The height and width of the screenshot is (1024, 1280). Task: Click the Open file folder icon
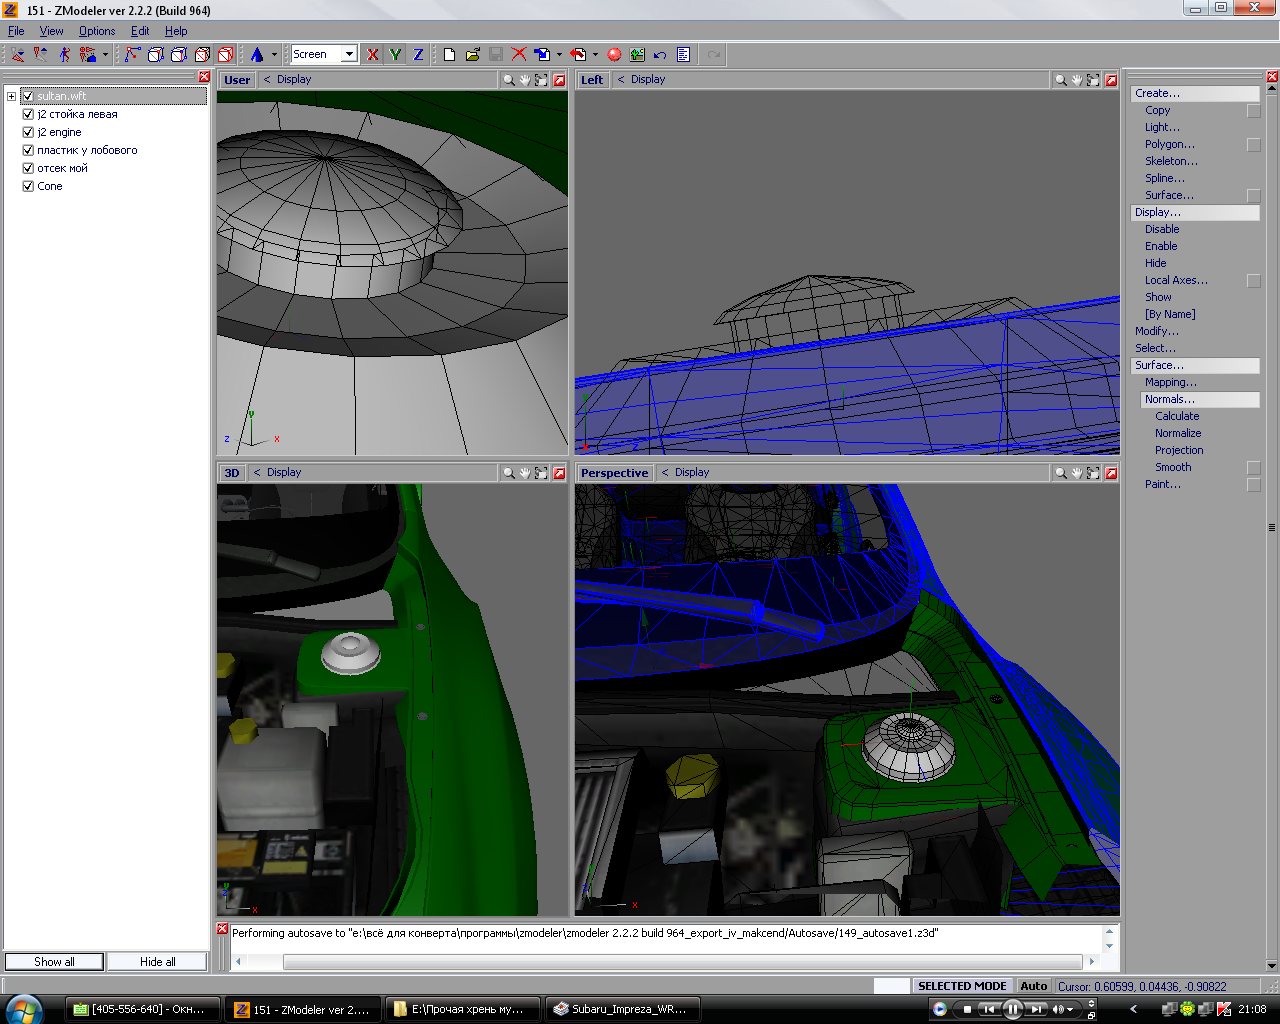(x=473, y=55)
